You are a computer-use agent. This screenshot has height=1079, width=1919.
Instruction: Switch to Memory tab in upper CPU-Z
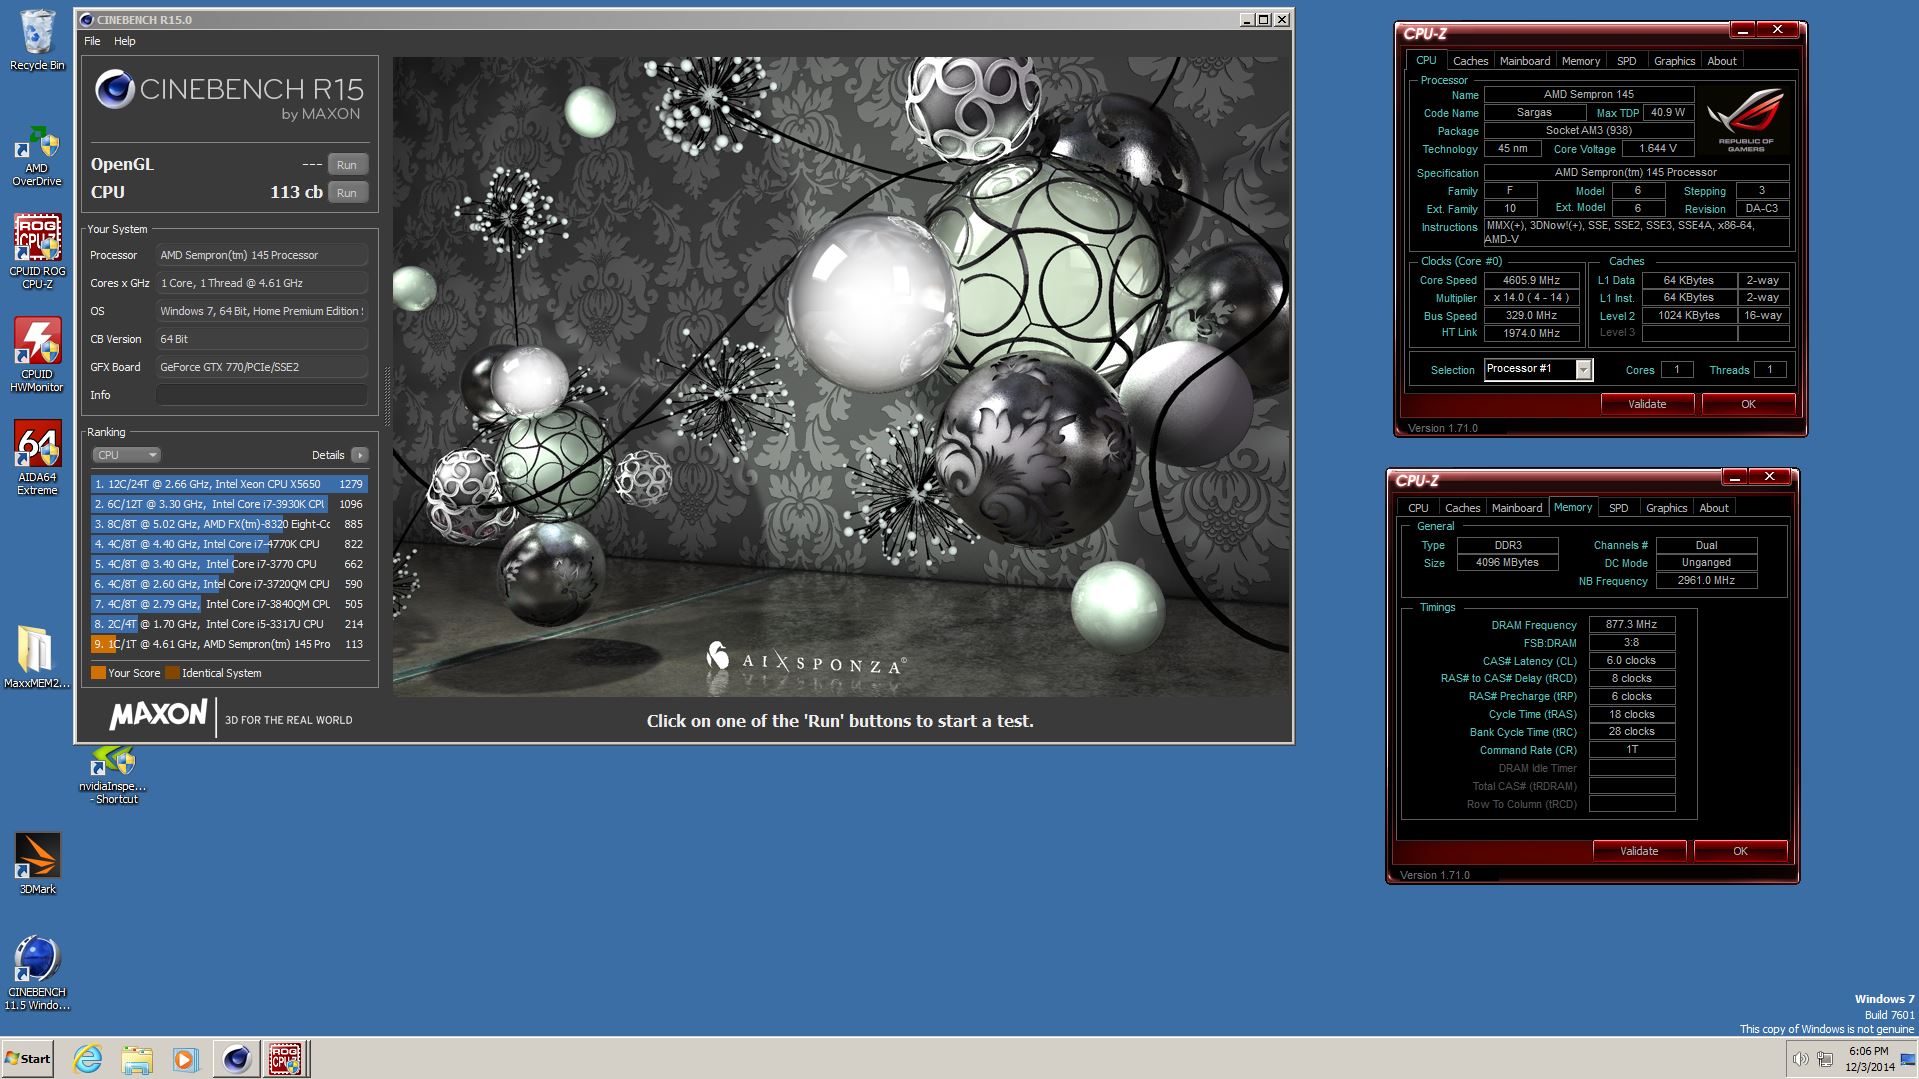[x=1581, y=61]
